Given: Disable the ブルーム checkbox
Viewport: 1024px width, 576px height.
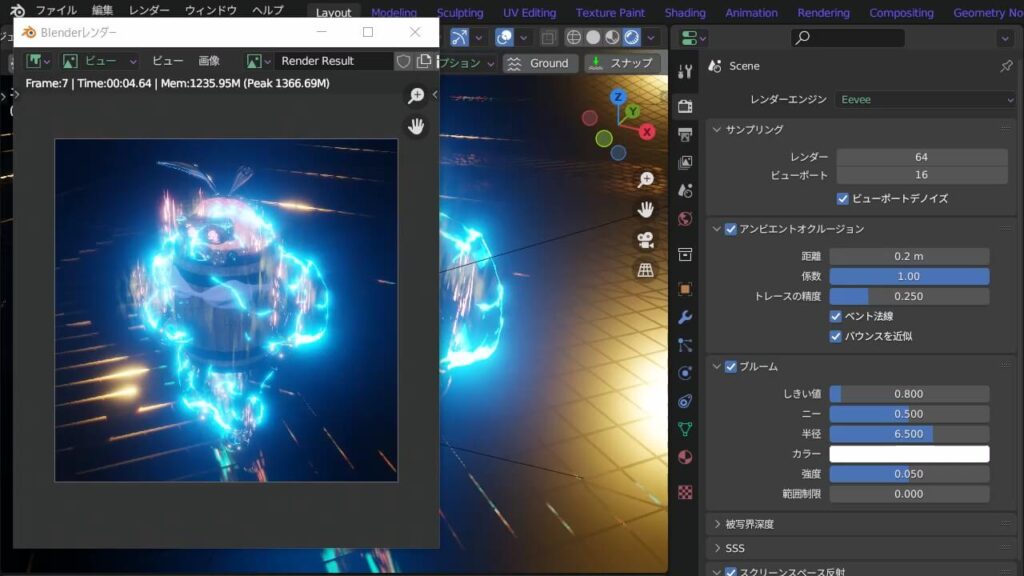Looking at the screenshot, I should point(731,366).
